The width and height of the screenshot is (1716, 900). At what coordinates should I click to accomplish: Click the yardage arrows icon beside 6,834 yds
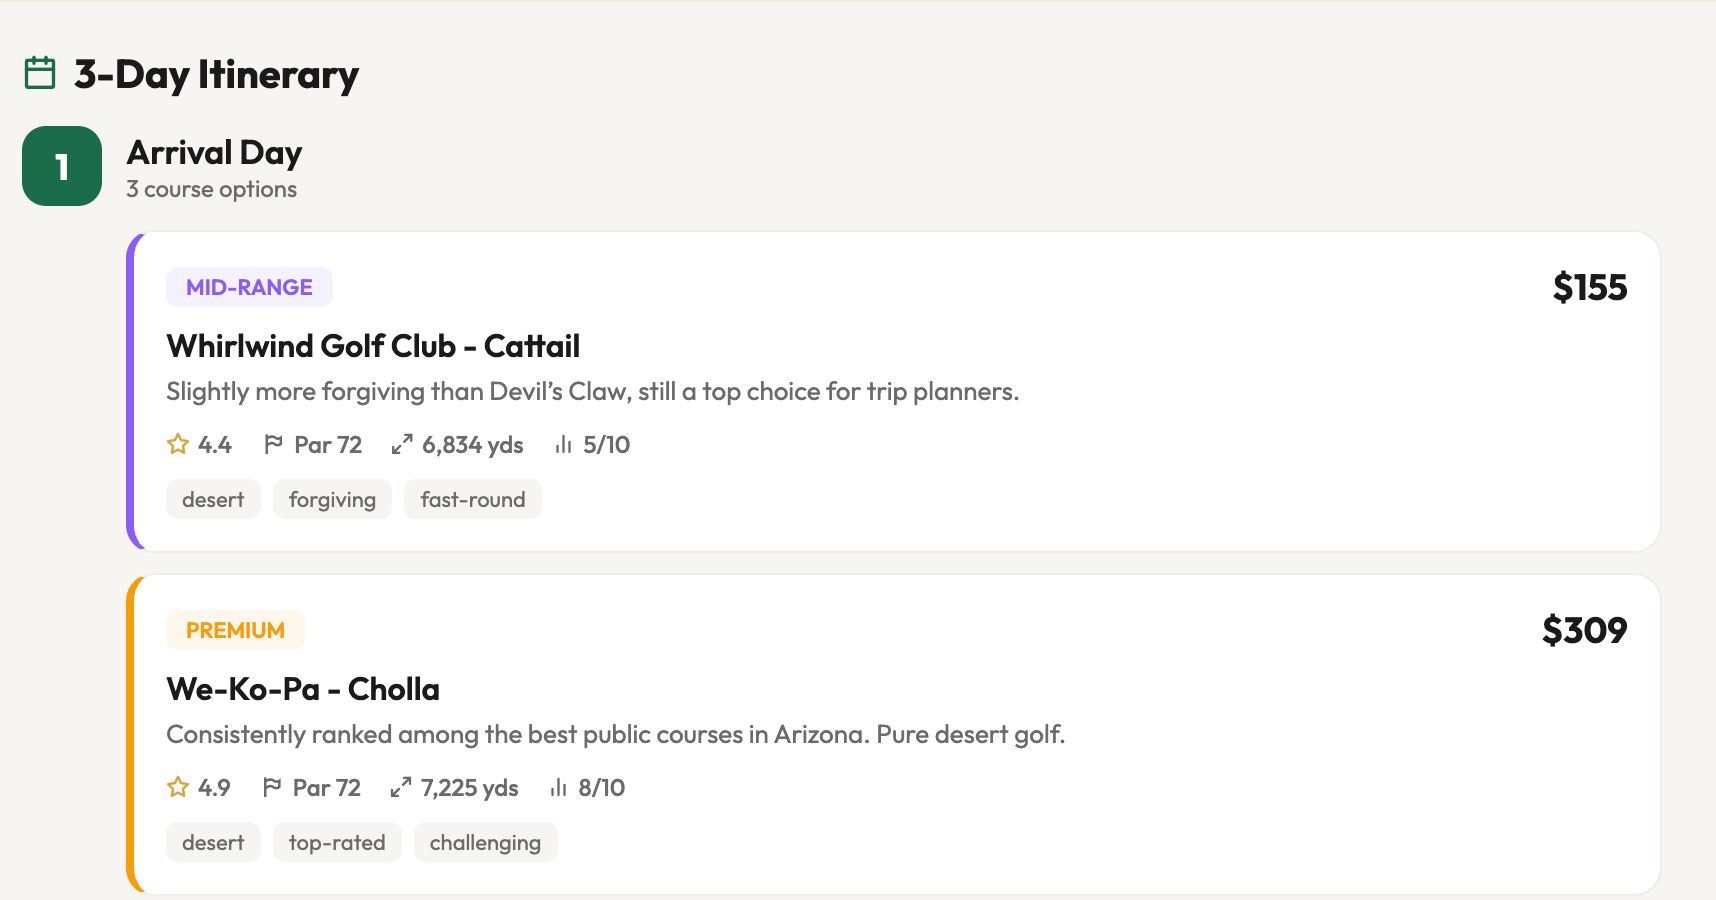pos(402,444)
